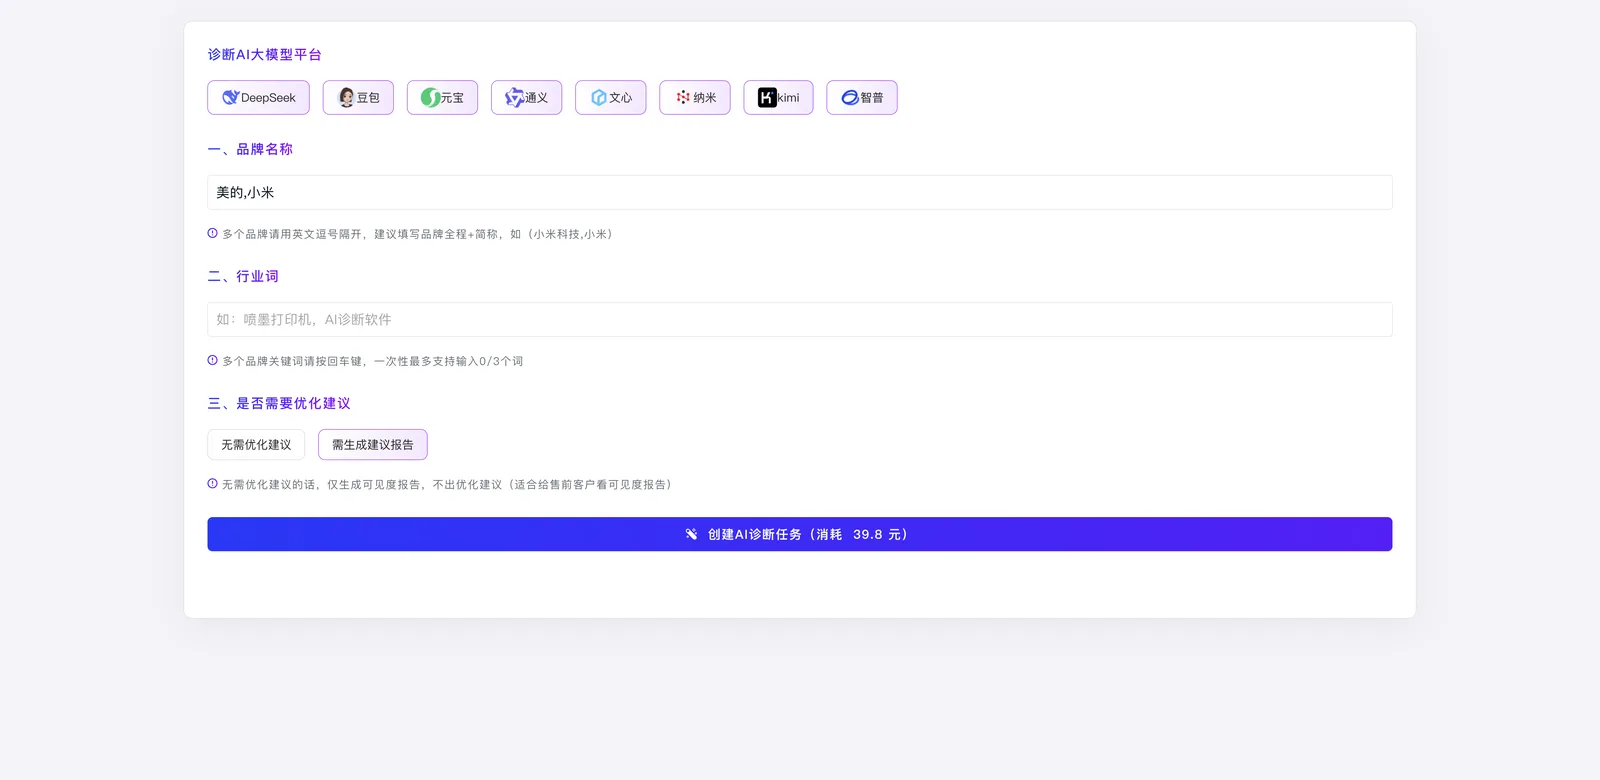Click 创建AI诊断任务 button
The image size is (1600, 780).
800,534
